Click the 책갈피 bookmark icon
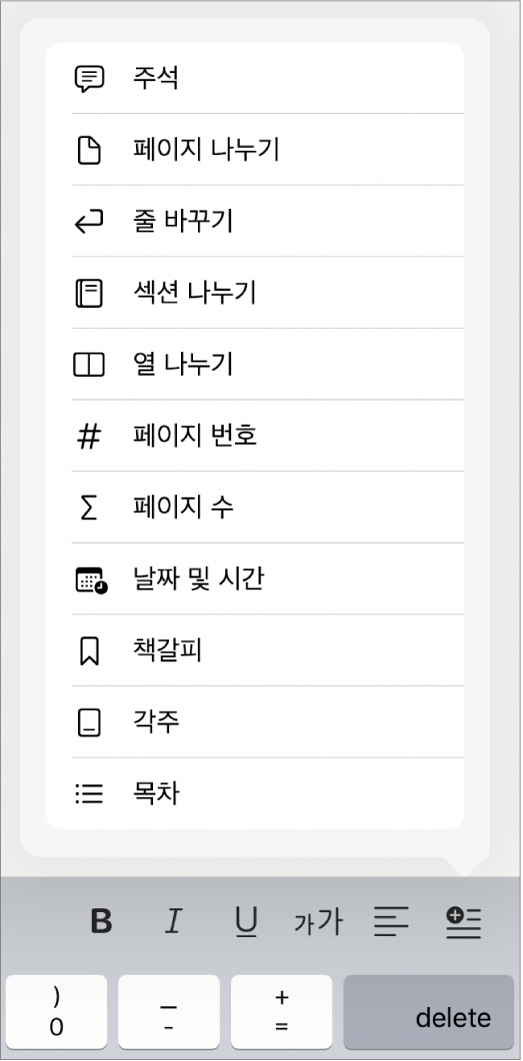Screen dimensions: 523x1061 pyautogui.click(x=89, y=651)
